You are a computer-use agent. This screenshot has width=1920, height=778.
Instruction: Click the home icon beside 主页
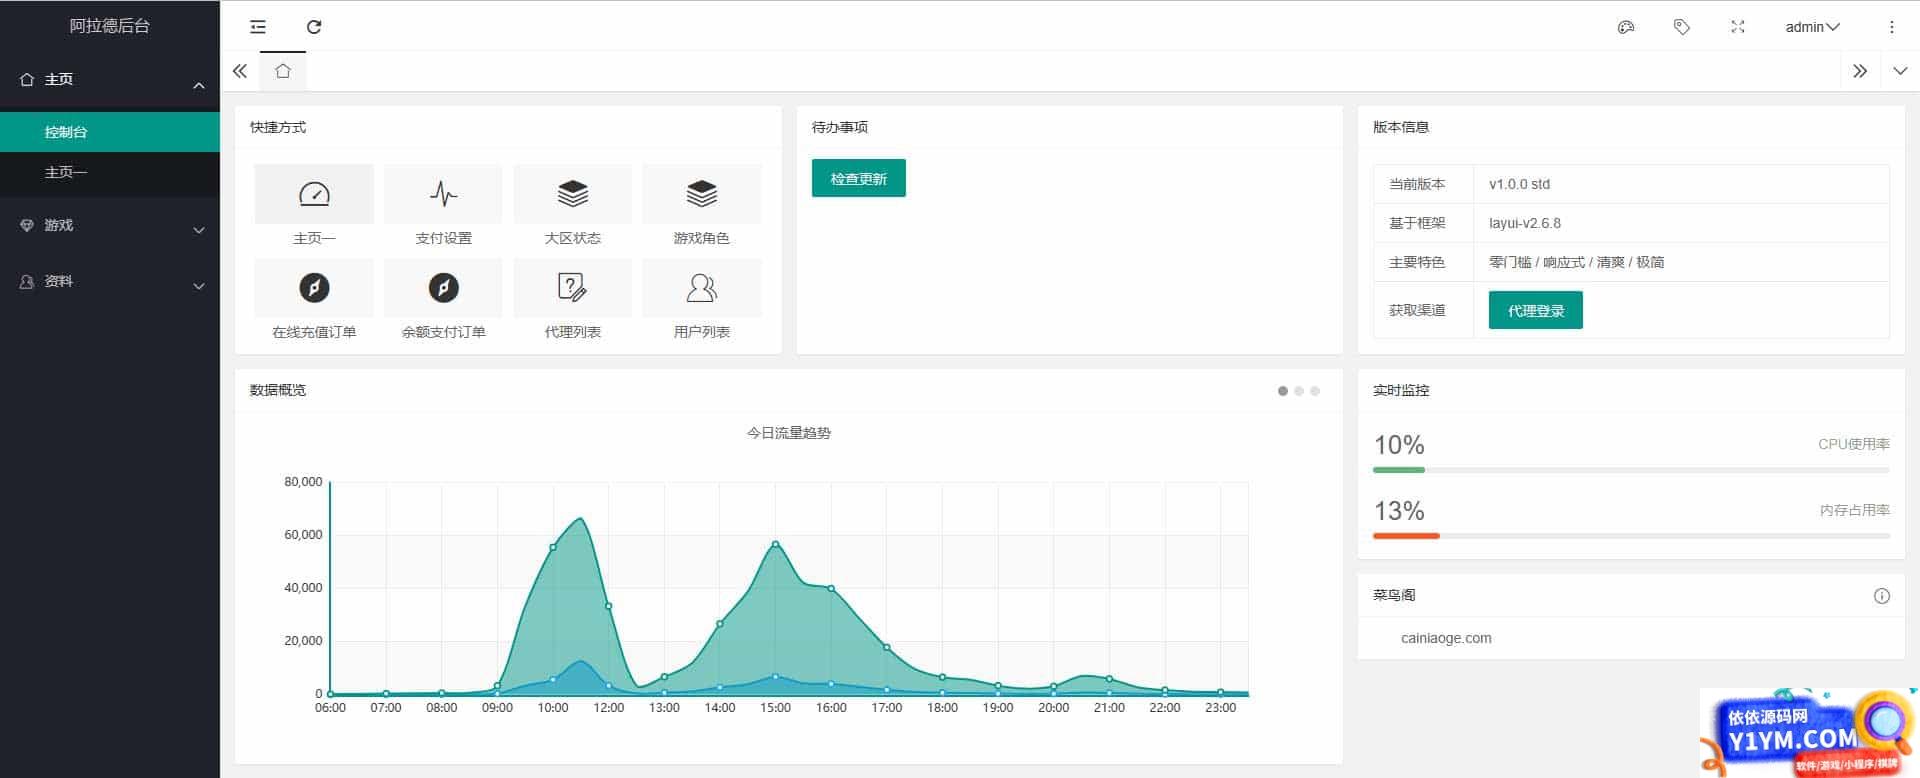[x=27, y=79]
